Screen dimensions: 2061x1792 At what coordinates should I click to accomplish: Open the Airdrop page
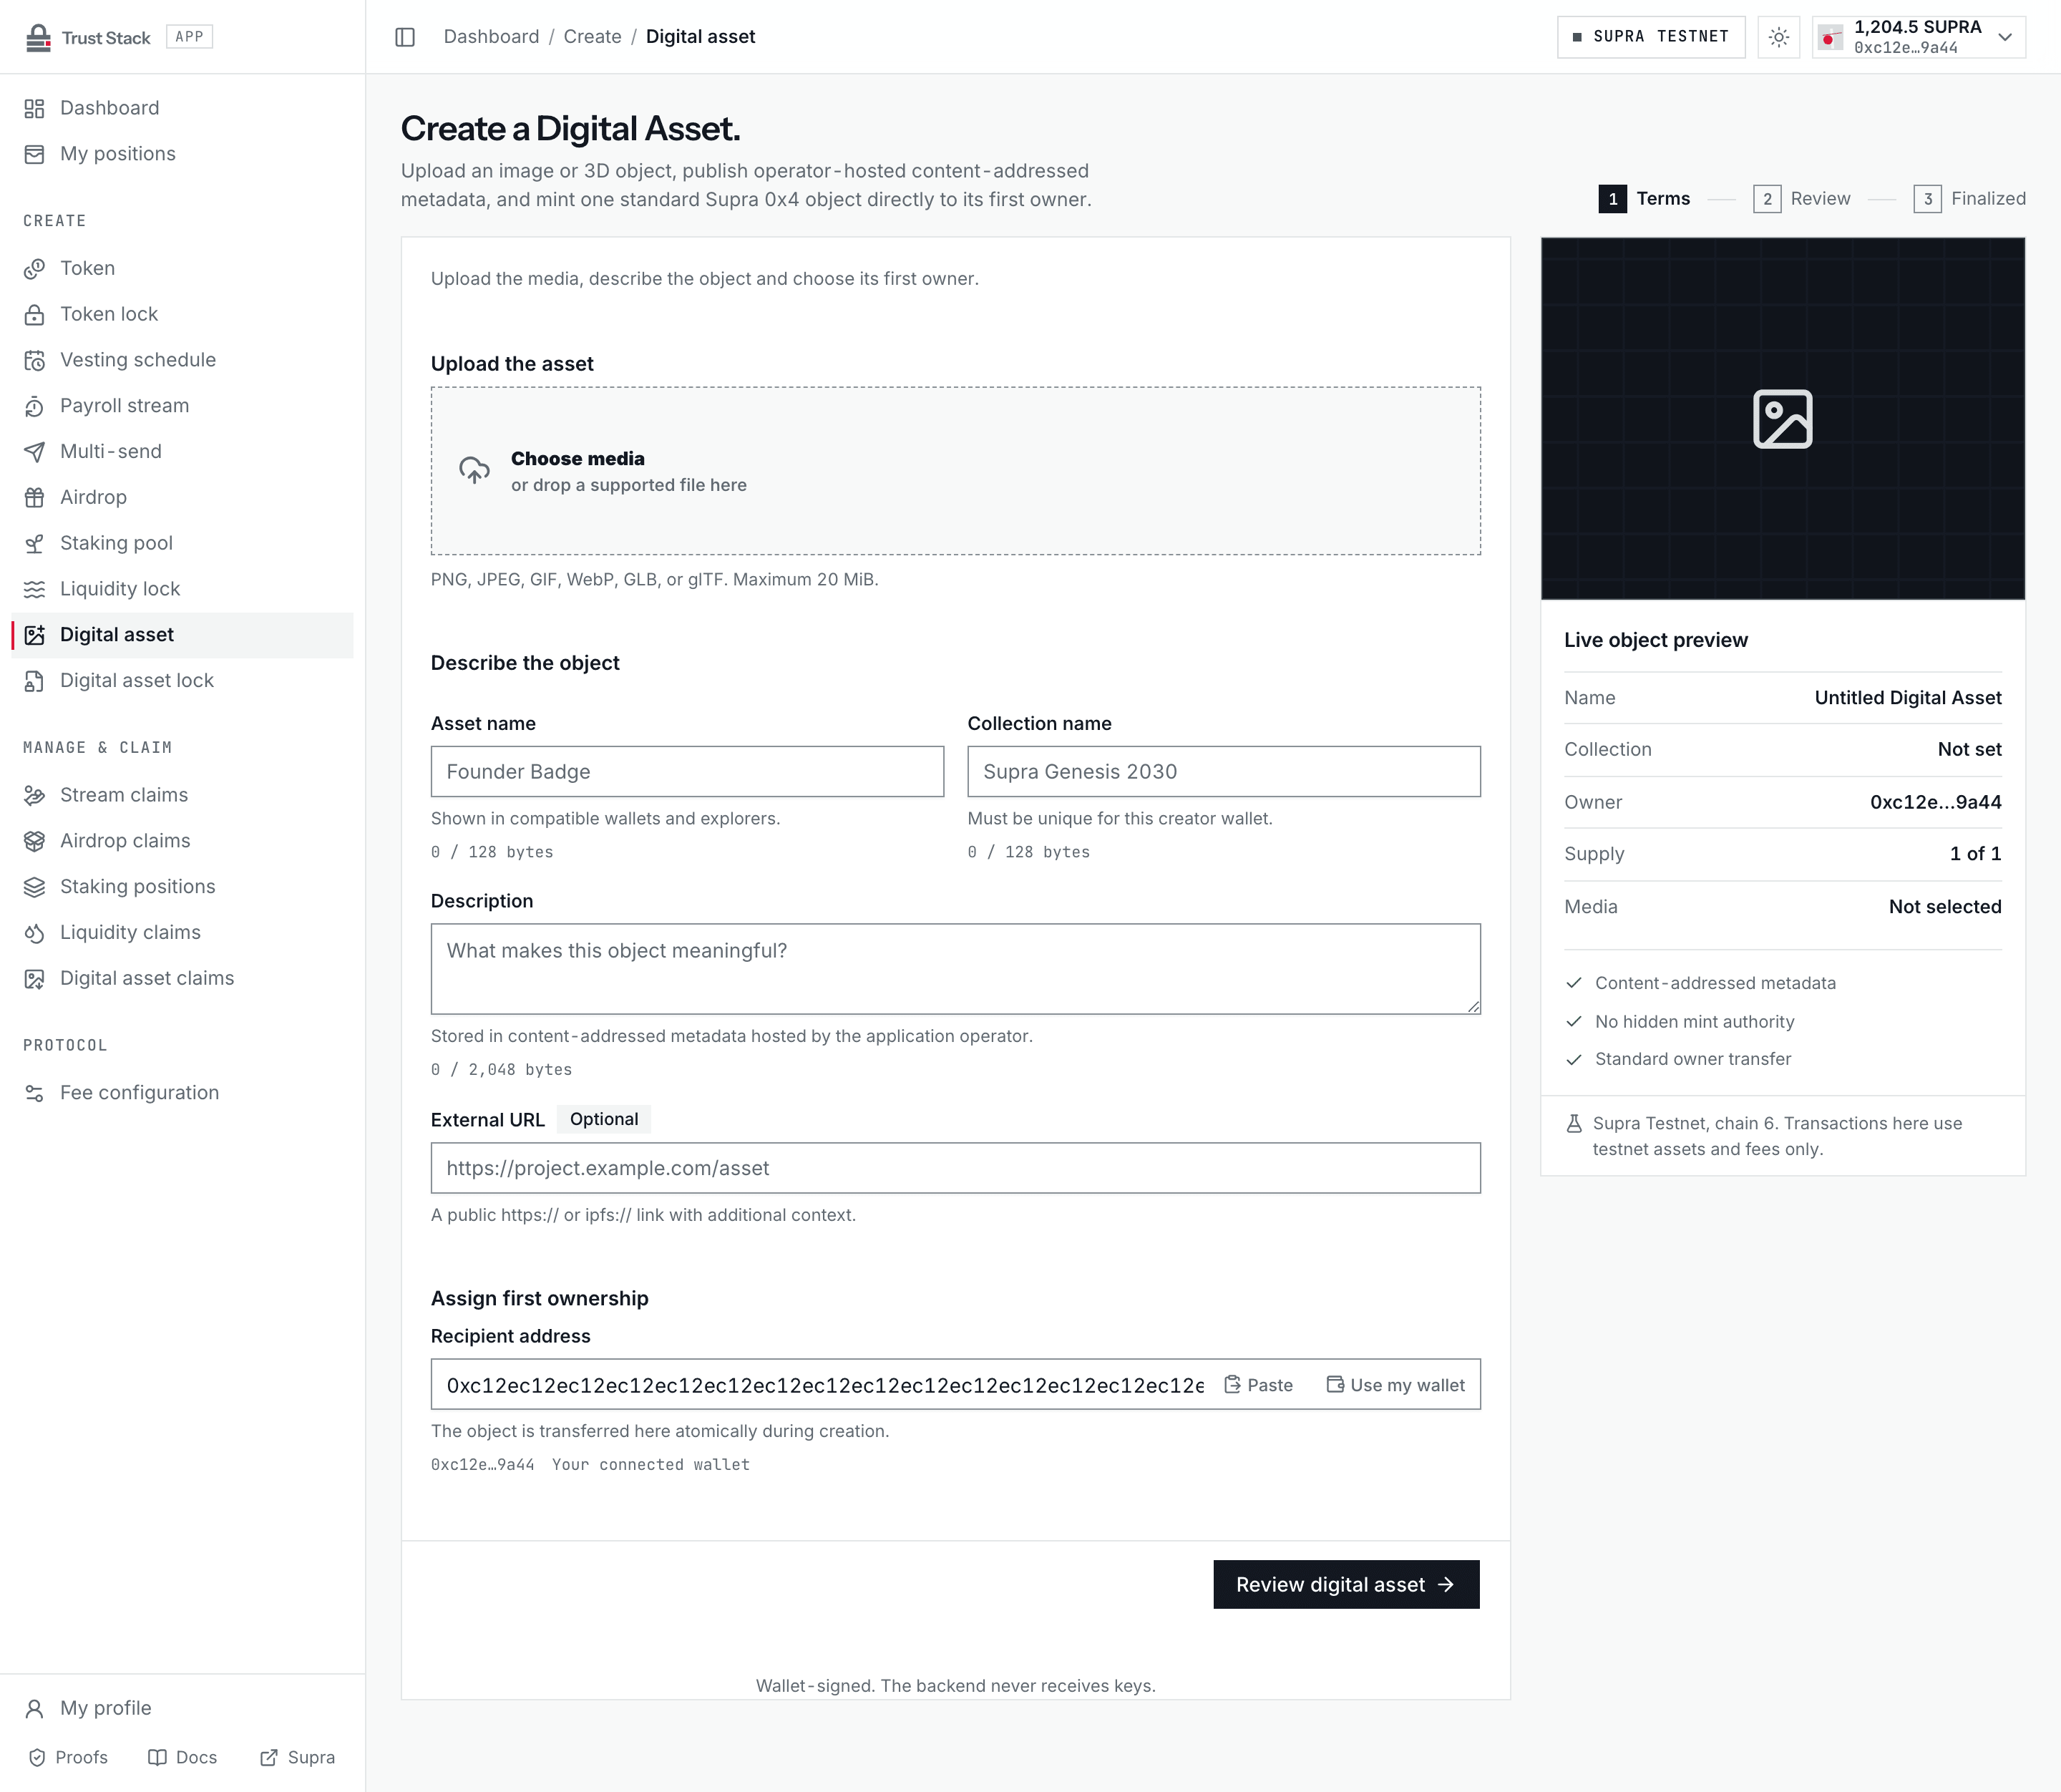point(182,497)
